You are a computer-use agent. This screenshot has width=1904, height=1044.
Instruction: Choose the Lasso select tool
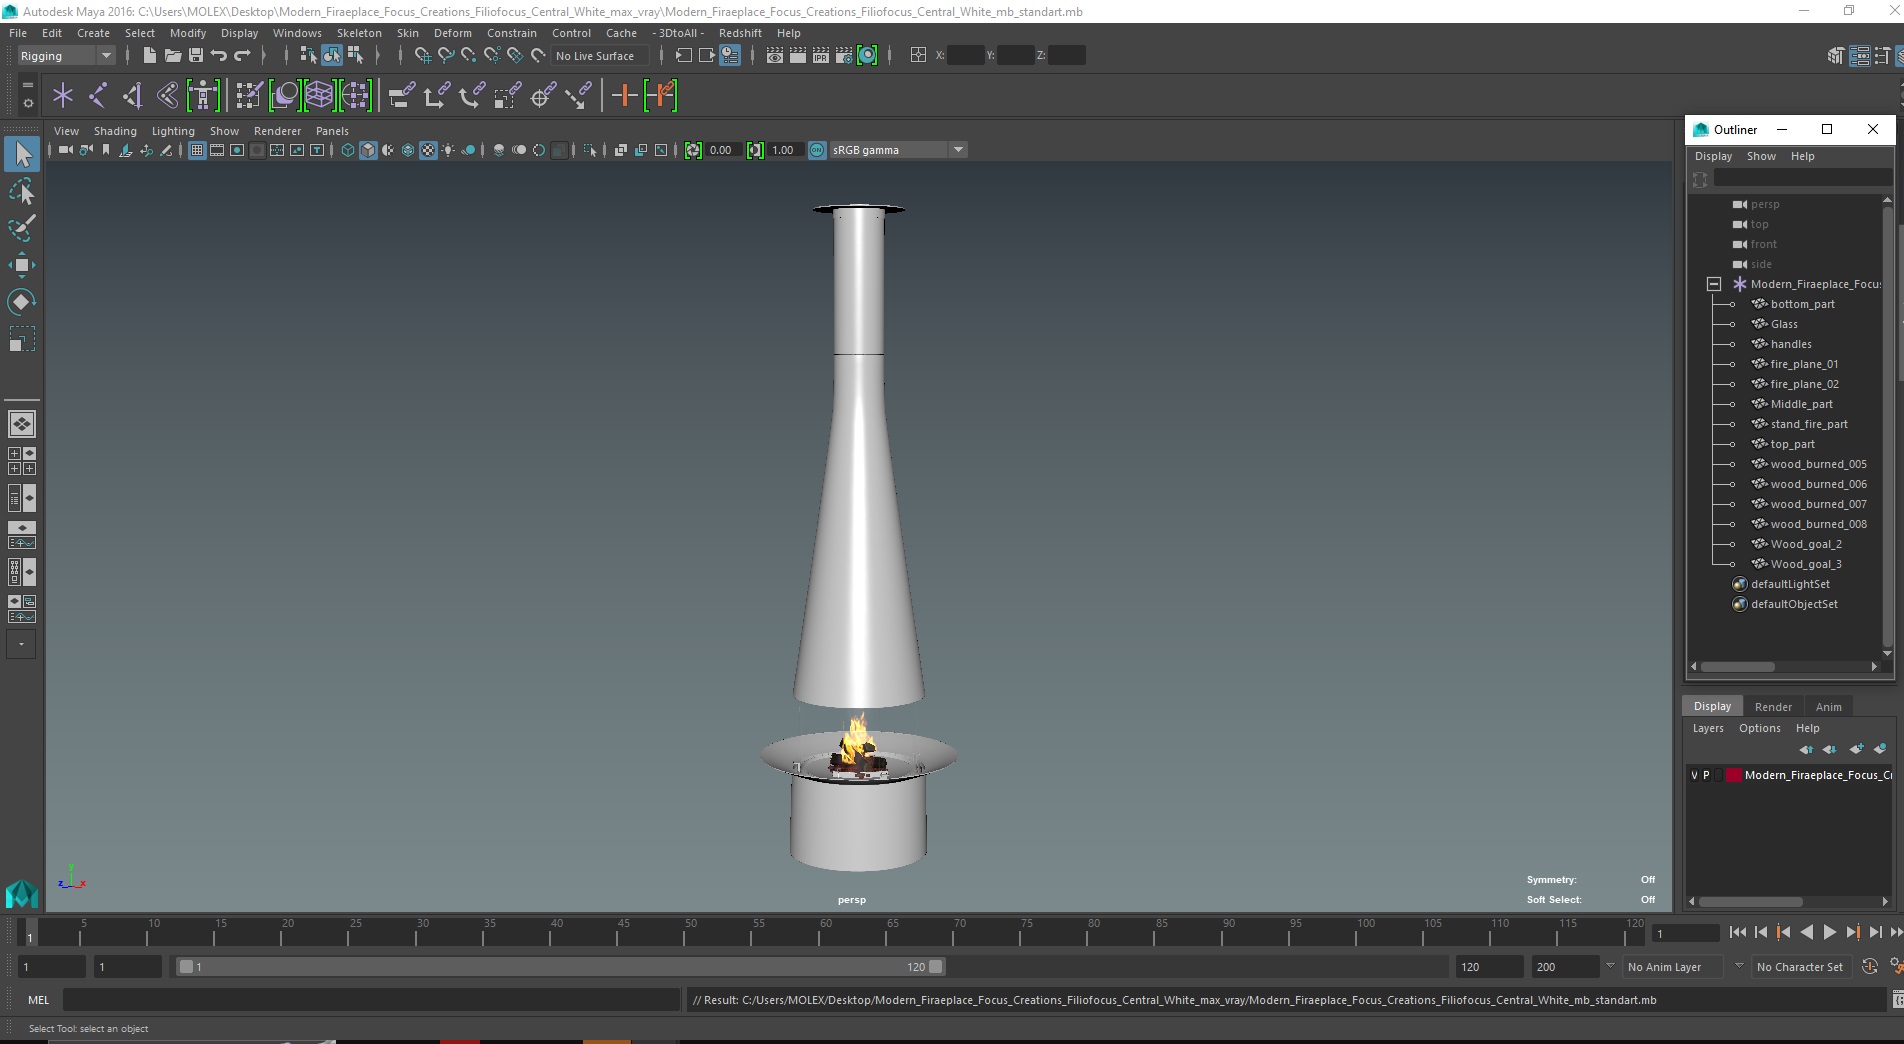(x=22, y=191)
